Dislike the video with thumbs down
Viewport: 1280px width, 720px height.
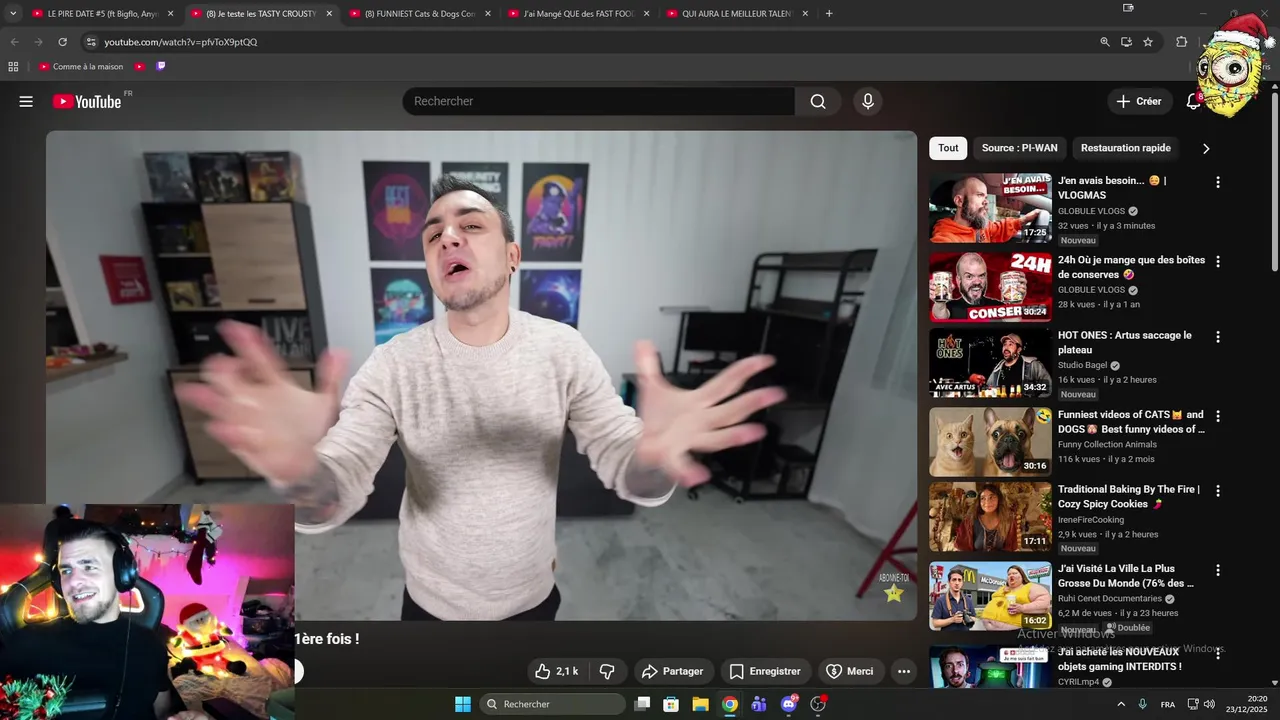click(607, 671)
